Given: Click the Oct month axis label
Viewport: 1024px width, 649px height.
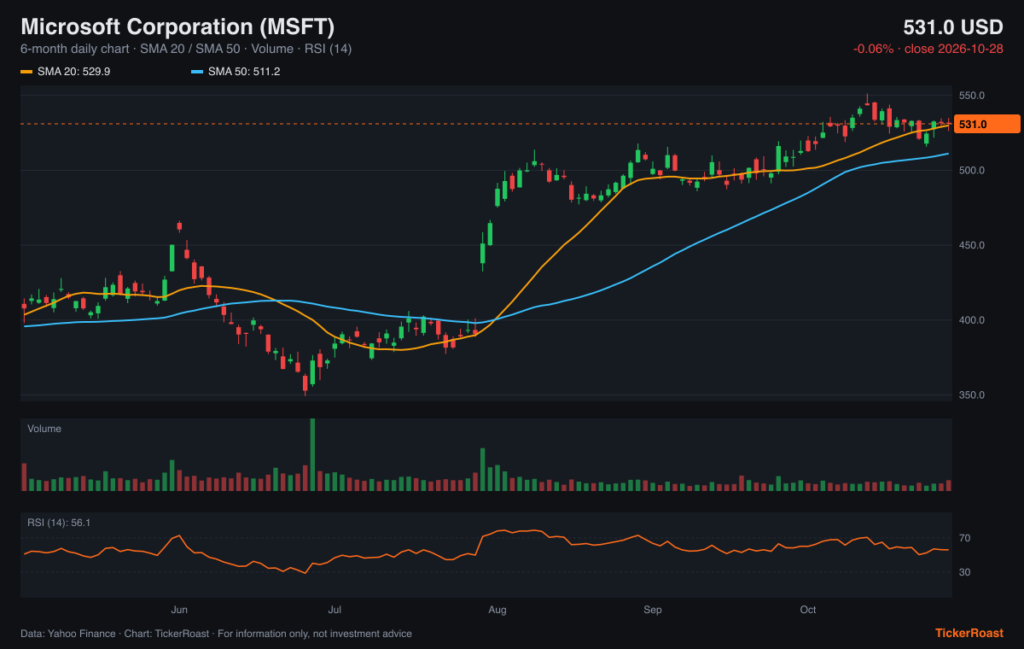Looking at the screenshot, I should pyautogui.click(x=808, y=610).
